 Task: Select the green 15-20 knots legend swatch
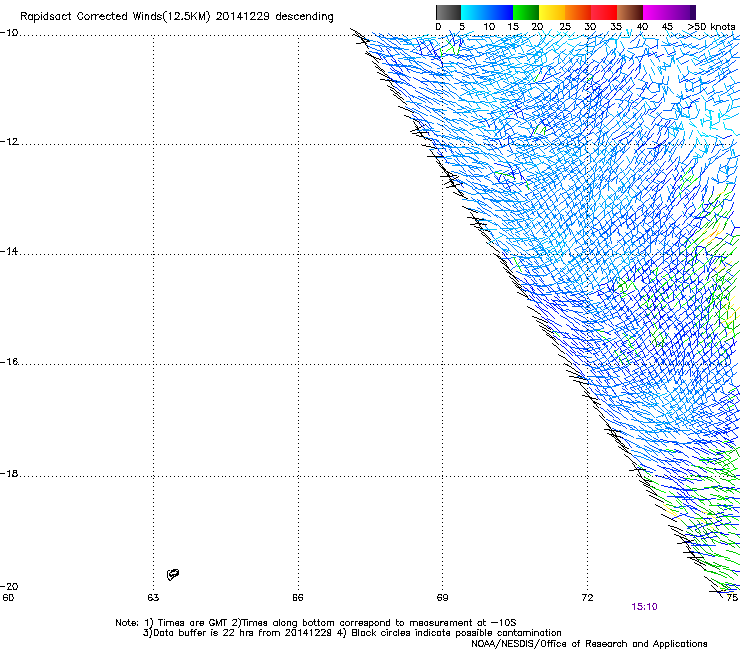pos(526,12)
